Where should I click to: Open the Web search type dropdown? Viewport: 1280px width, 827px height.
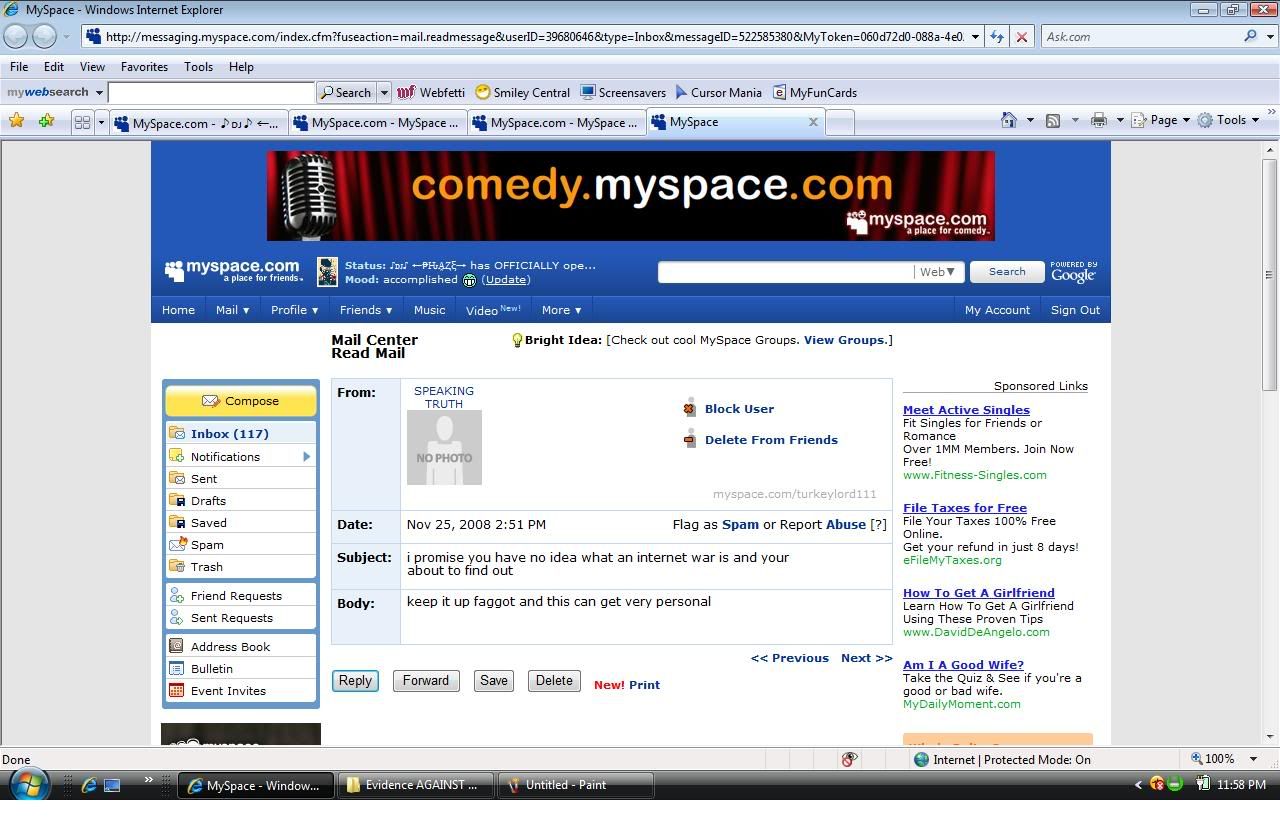[937, 272]
